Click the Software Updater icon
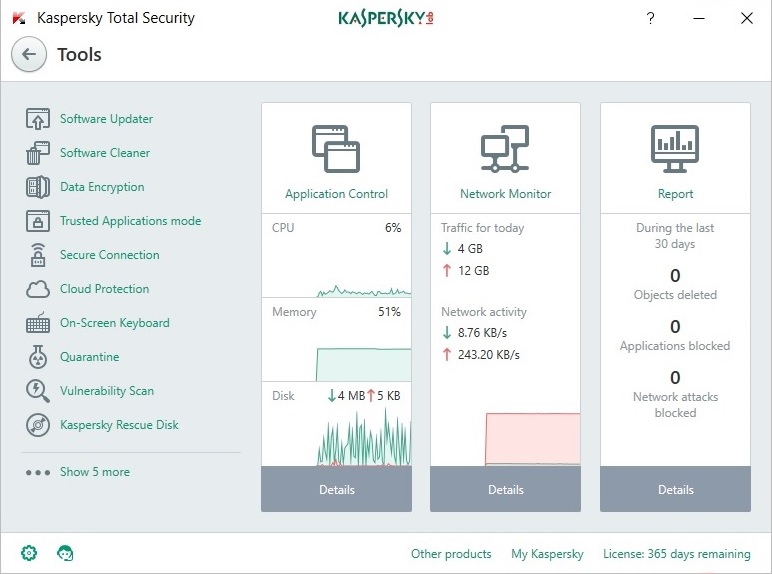Screen dimensions: 772x574 tap(38, 119)
